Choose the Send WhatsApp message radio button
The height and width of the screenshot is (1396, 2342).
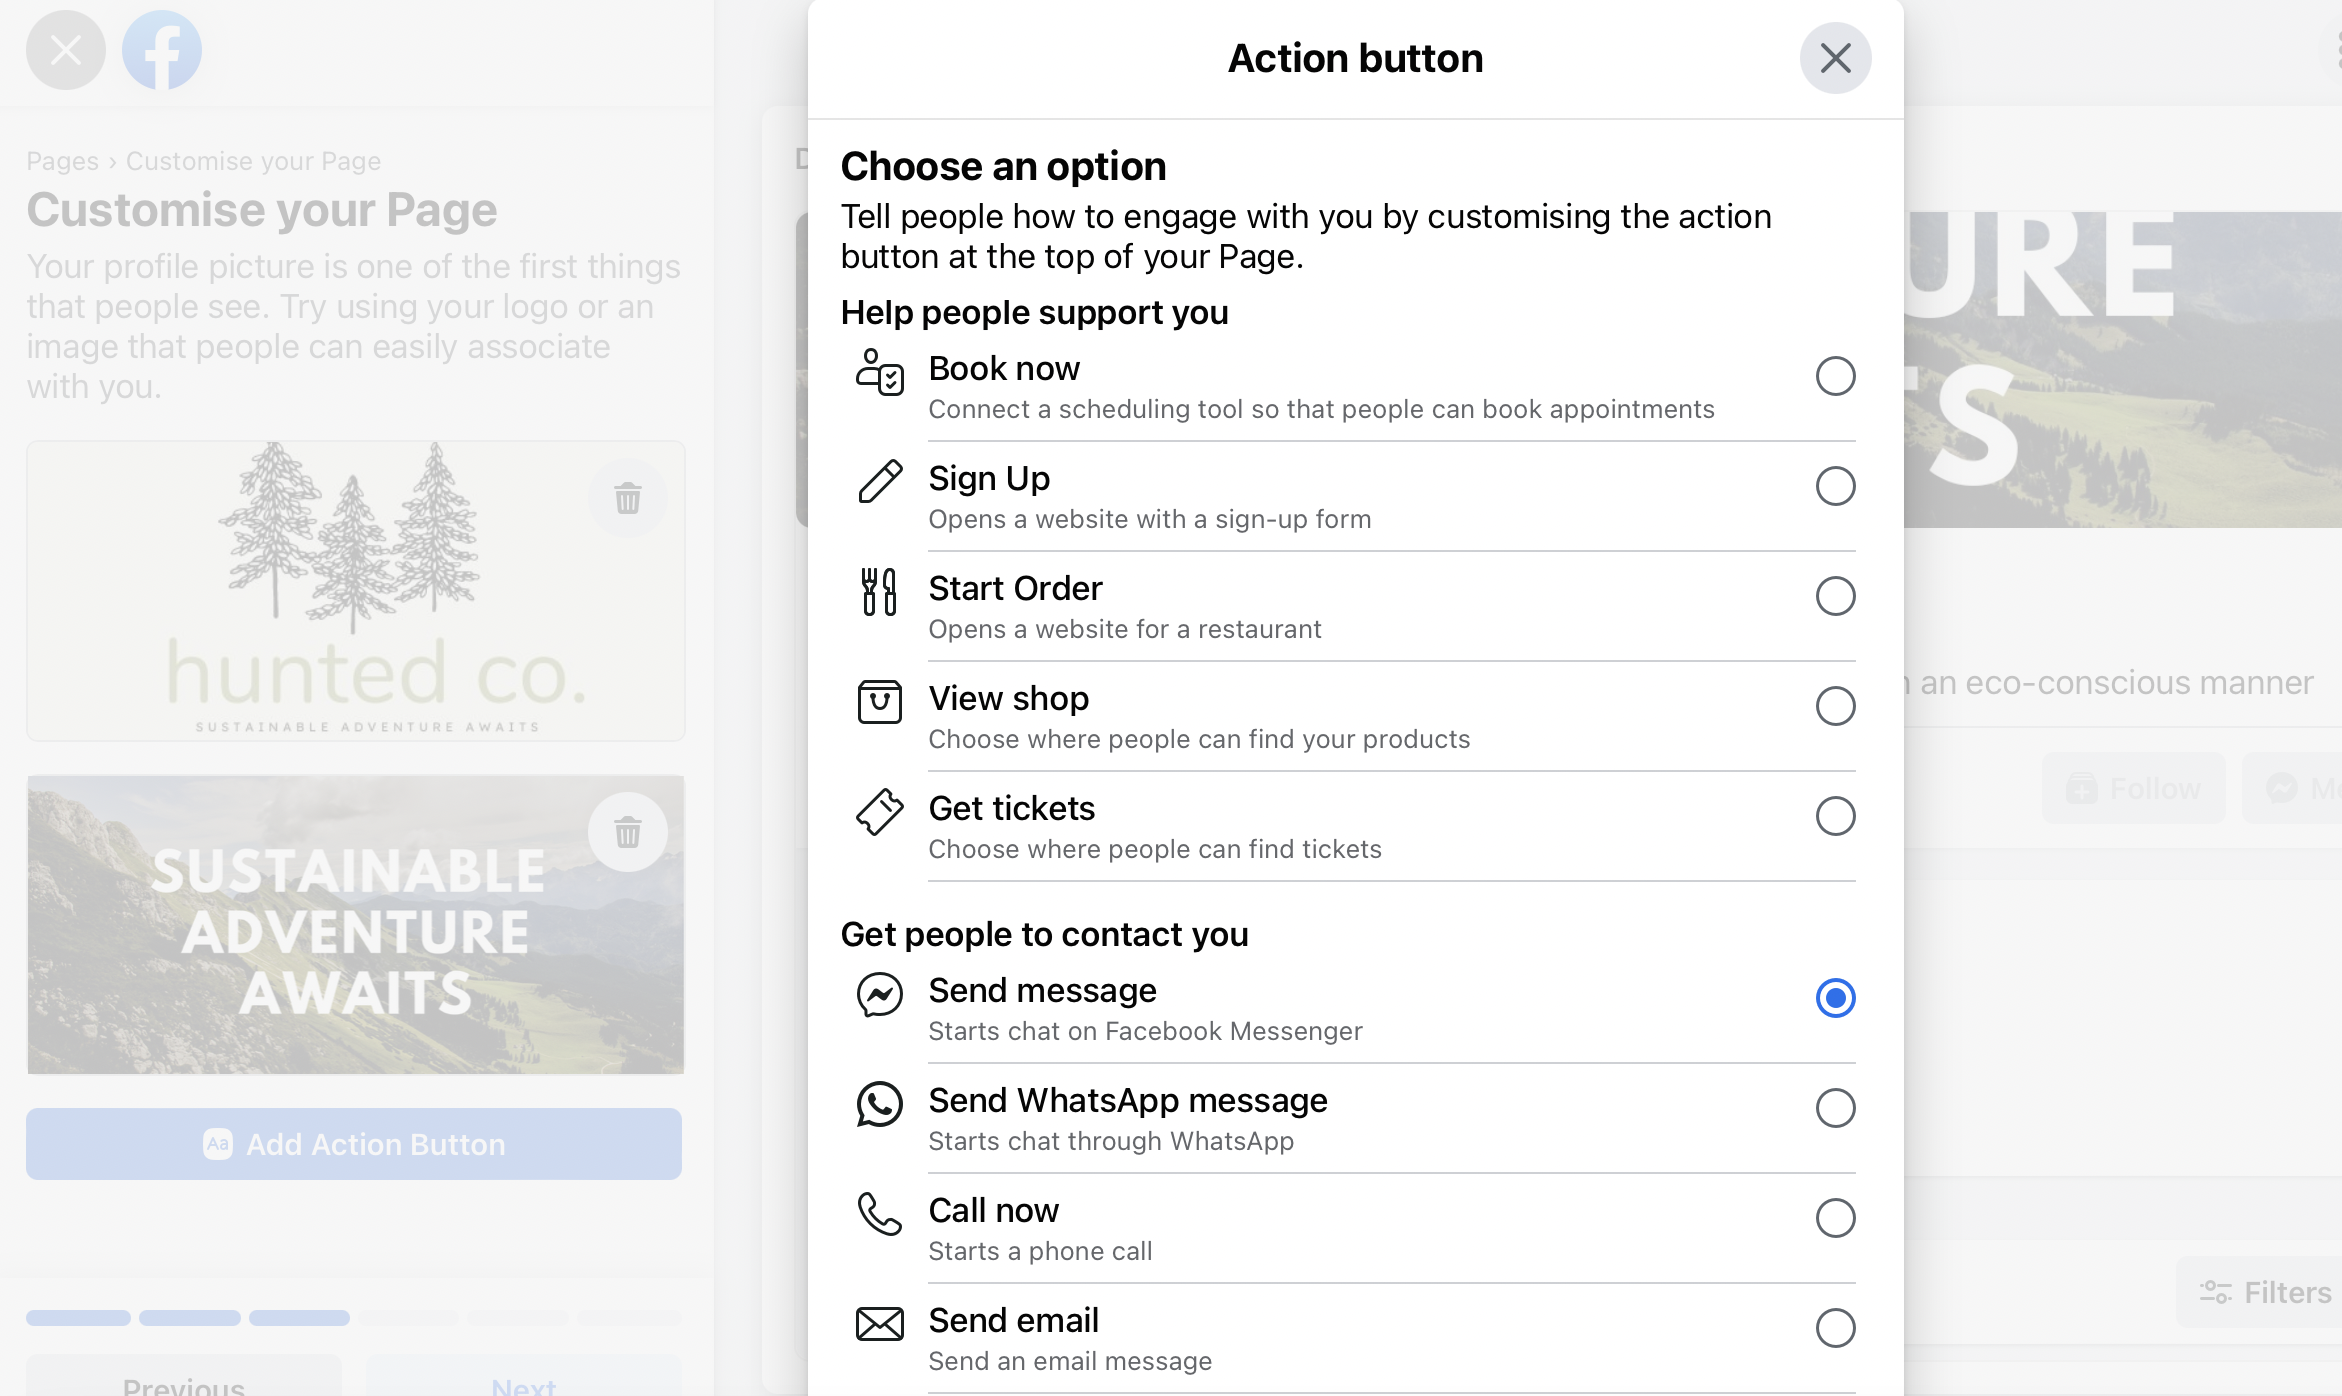tap(1836, 1108)
